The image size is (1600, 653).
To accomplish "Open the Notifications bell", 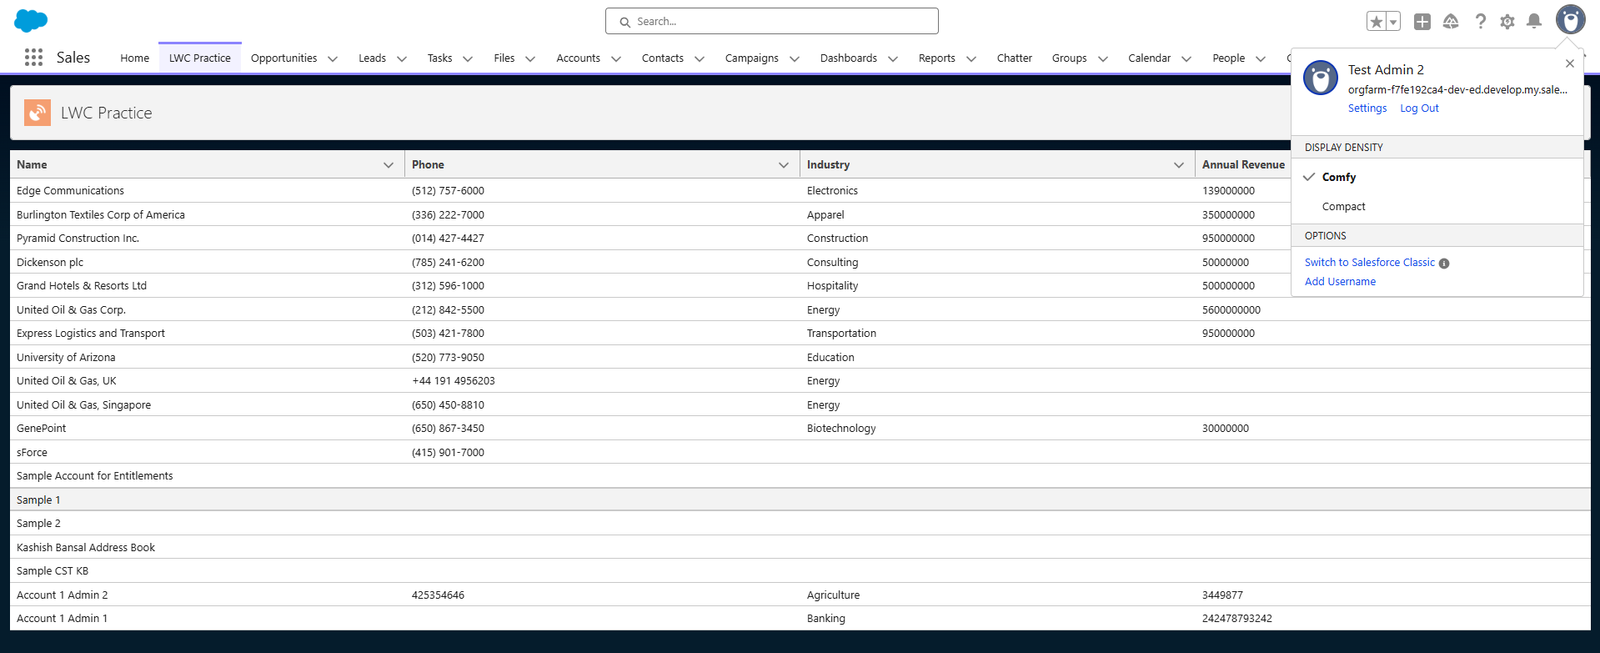I will point(1534,21).
